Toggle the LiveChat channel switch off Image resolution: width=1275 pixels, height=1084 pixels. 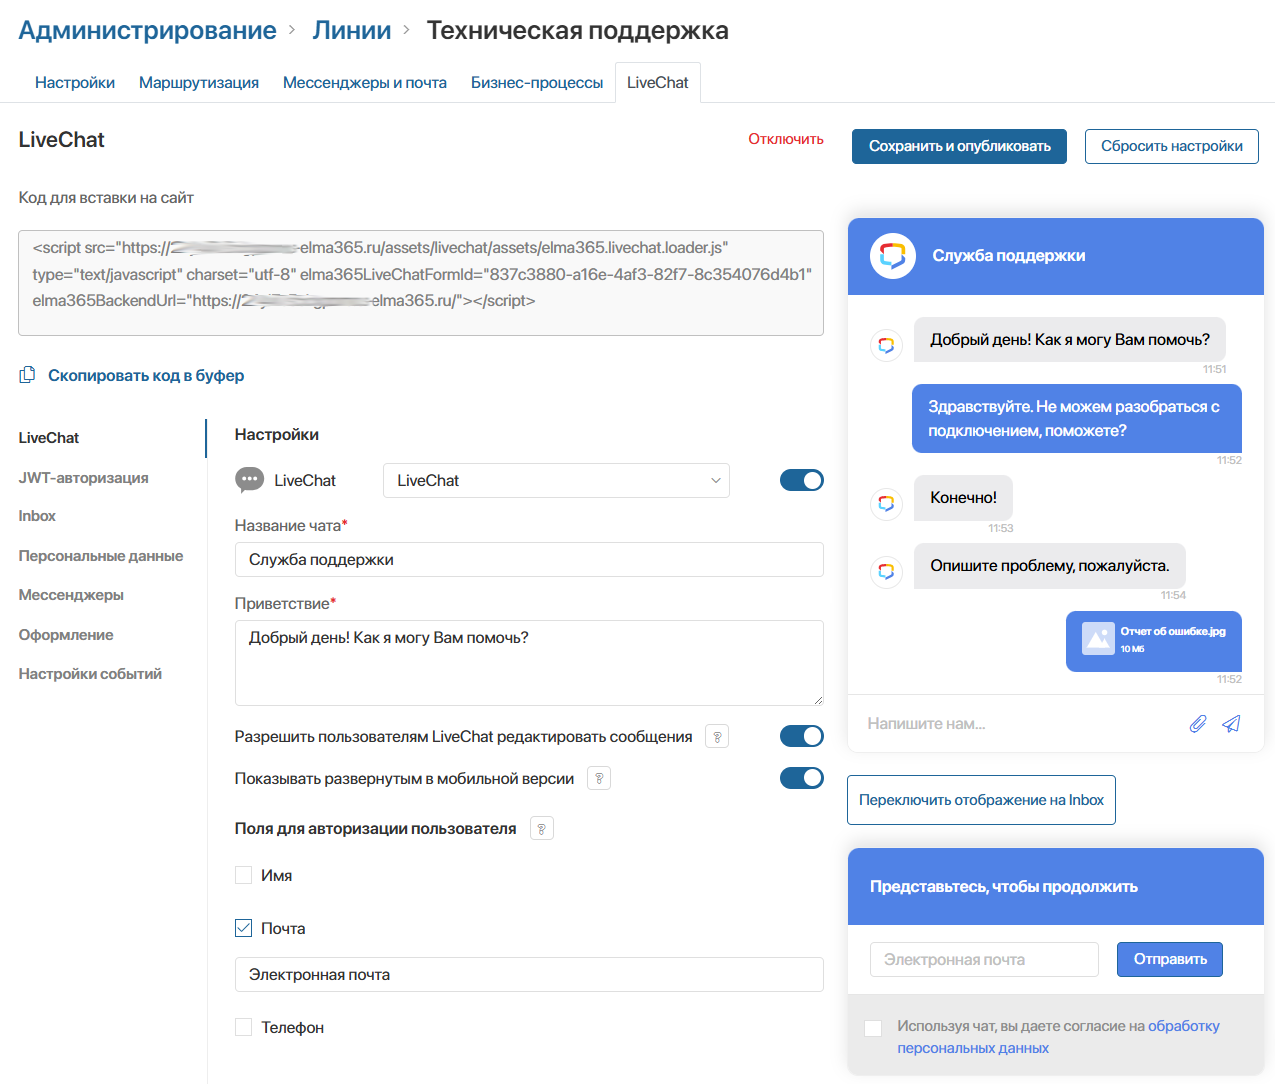tap(802, 480)
